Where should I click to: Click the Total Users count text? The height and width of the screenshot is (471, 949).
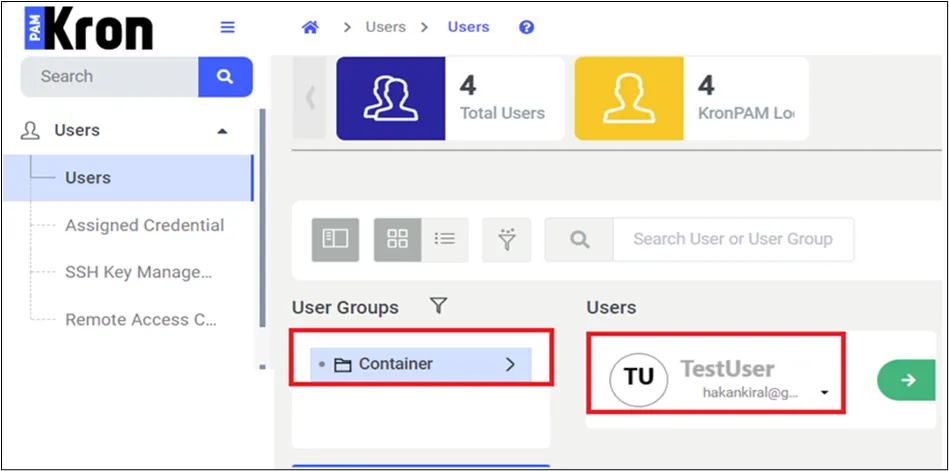(x=468, y=86)
